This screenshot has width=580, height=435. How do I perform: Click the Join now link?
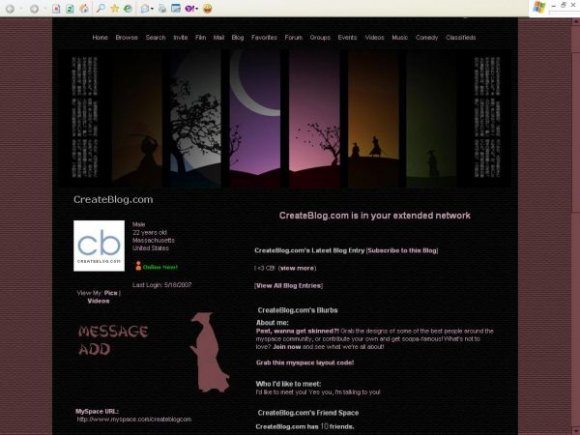click(287, 347)
